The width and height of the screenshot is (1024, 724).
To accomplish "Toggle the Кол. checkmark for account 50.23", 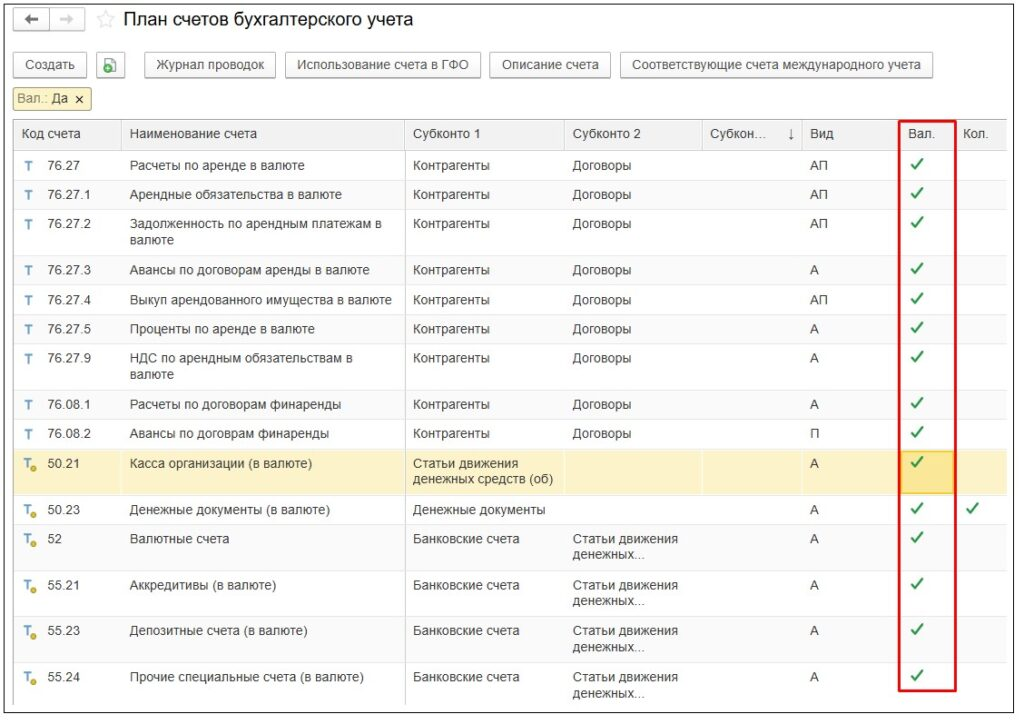I will 972,509.
